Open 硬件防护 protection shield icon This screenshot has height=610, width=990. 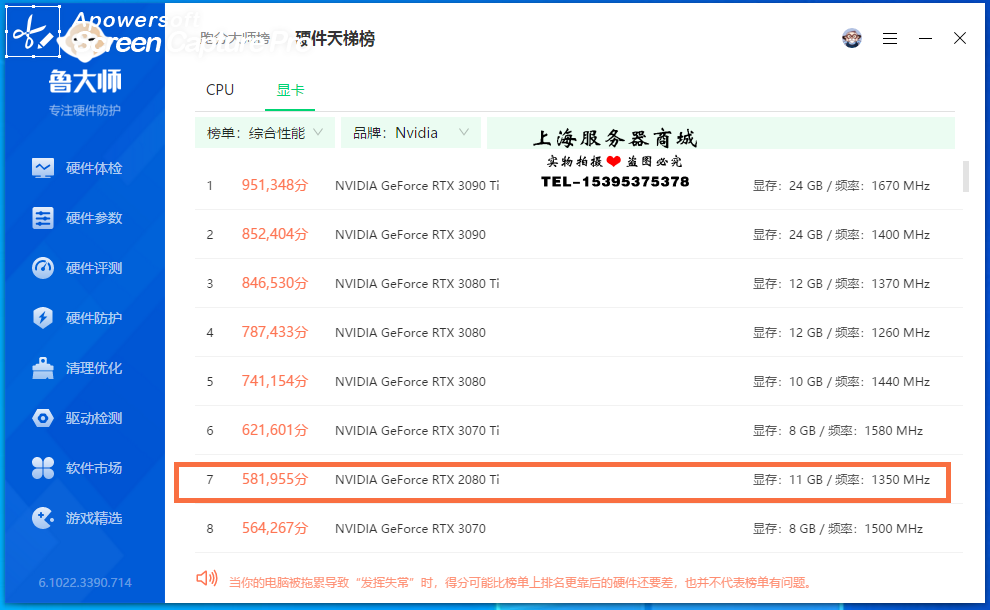(43, 318)
